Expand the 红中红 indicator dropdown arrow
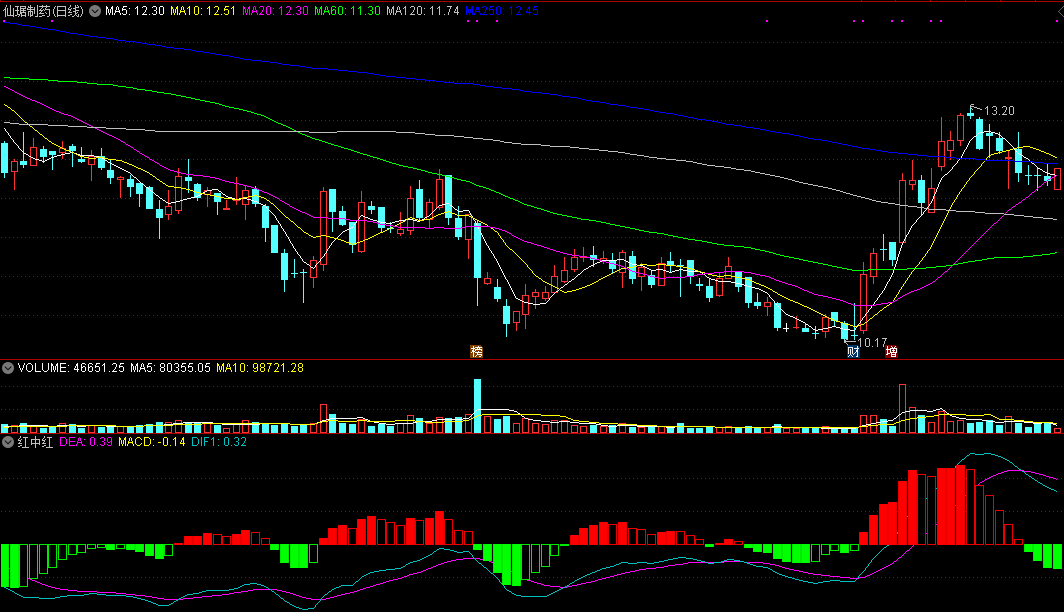1064x612 pixels. pos(8,442)
